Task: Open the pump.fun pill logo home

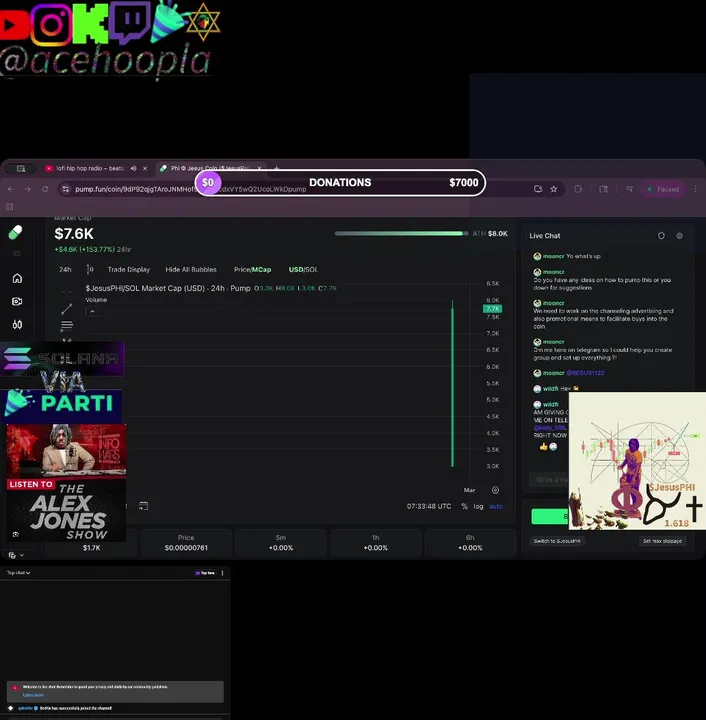Action: (x=15, y=232)
